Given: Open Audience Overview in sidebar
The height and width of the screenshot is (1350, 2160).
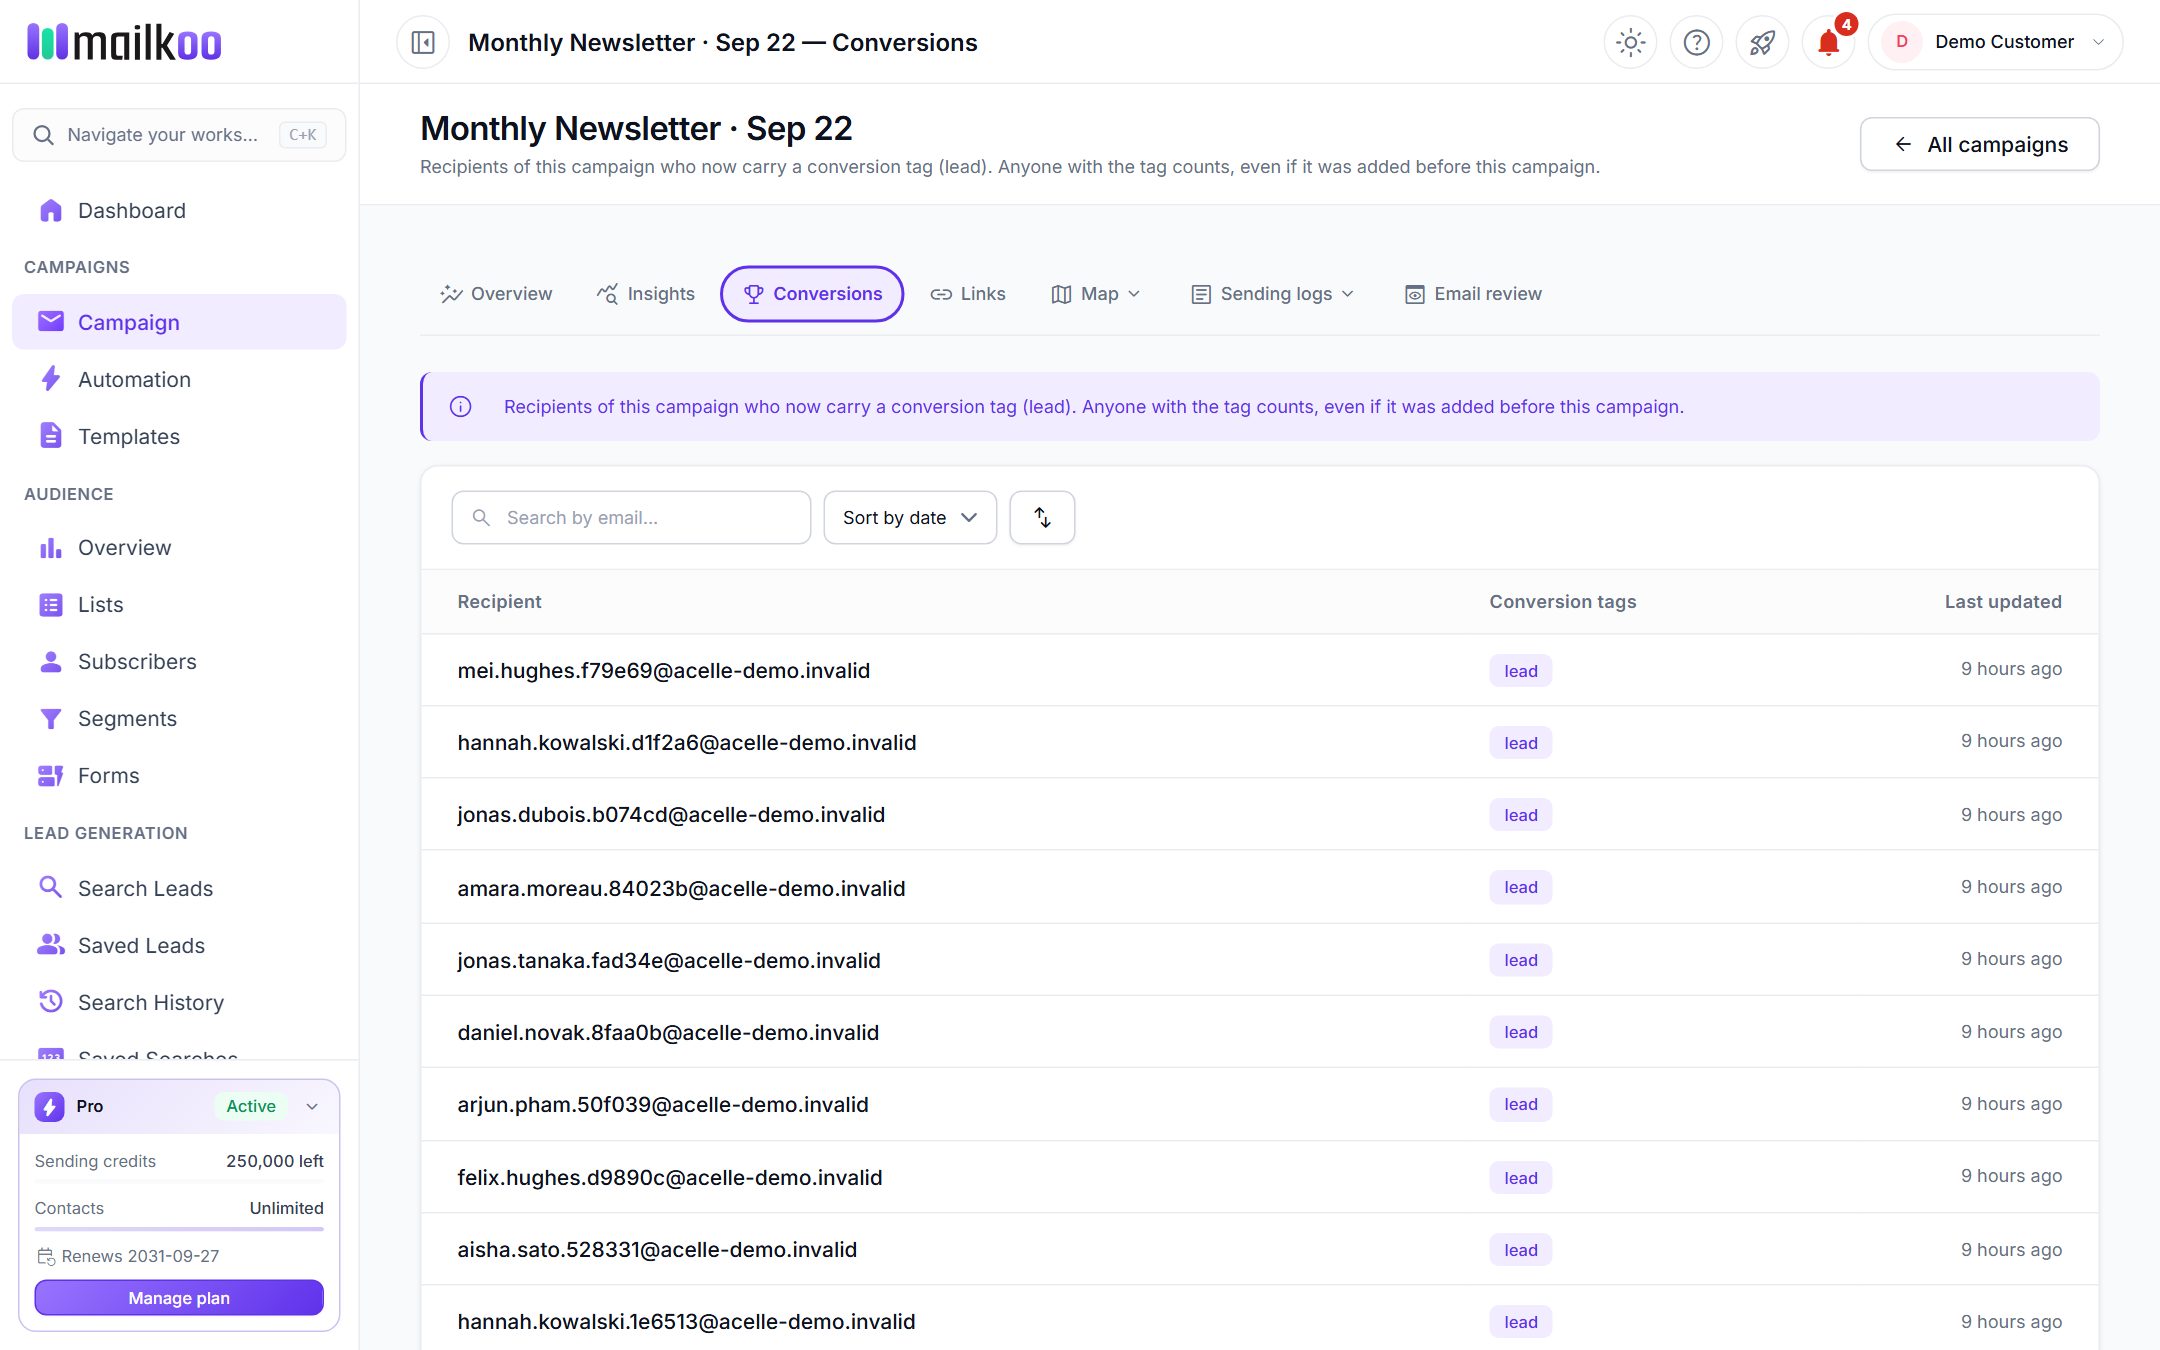Looking at the screenshot, I should coord(179,547).
